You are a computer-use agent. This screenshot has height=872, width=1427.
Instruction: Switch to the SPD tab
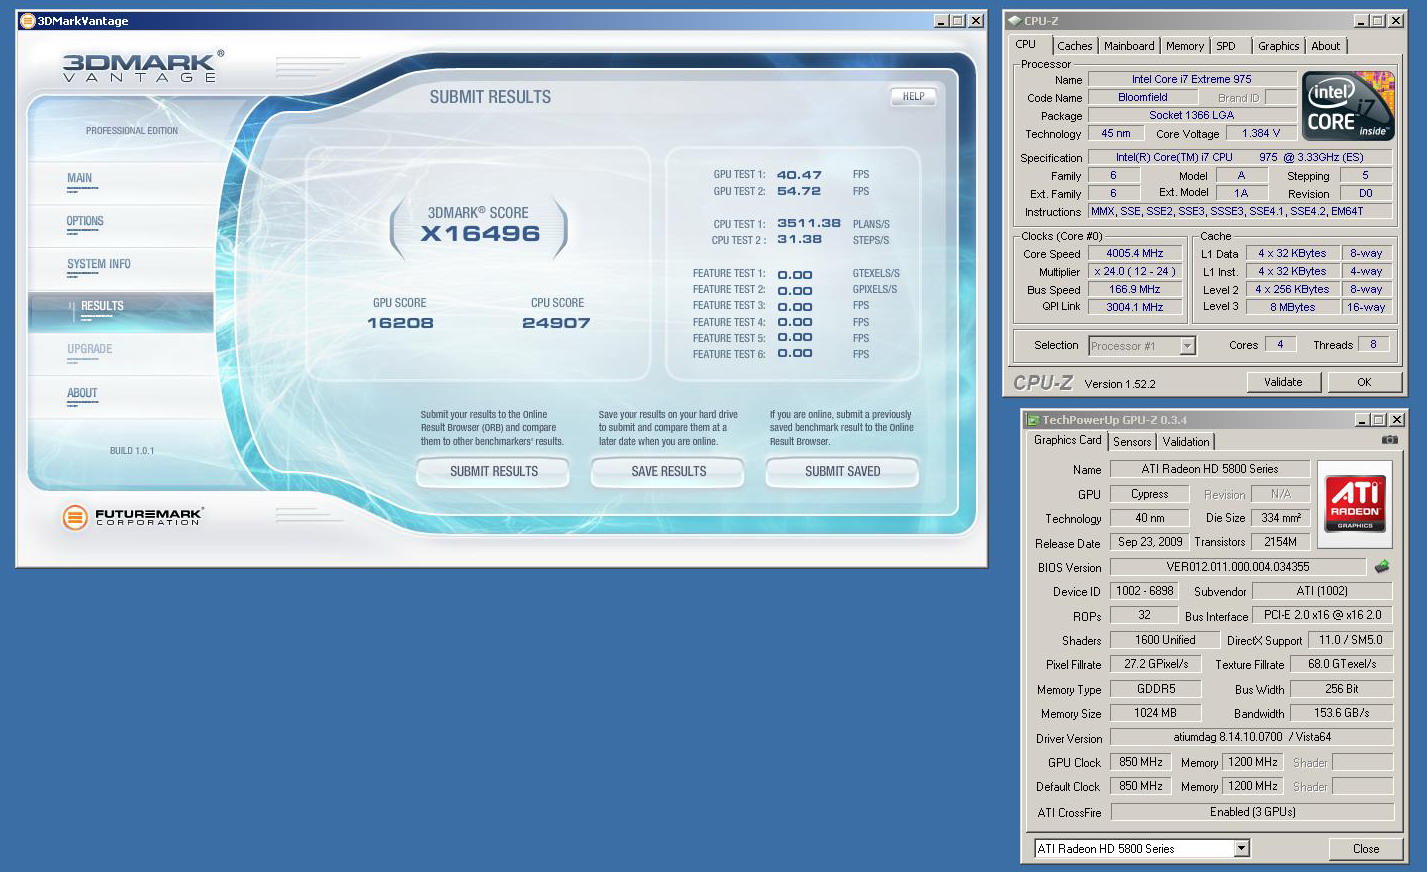pyautogui.click(x=1226, y=46)
